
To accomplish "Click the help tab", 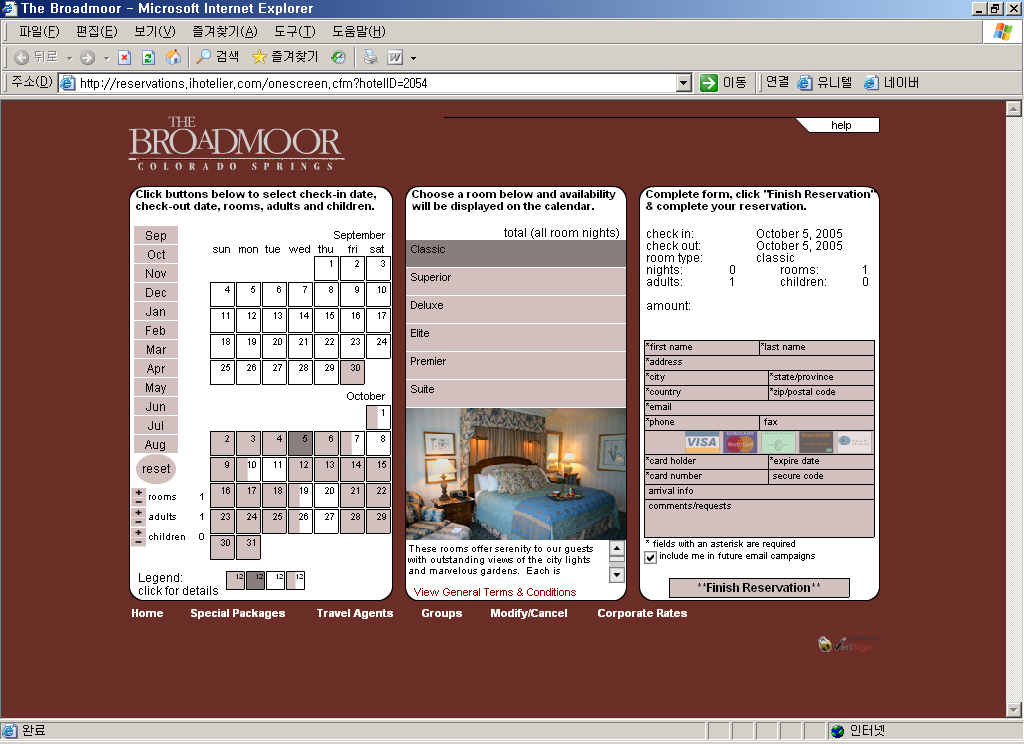I will click(x=841, y=125).
